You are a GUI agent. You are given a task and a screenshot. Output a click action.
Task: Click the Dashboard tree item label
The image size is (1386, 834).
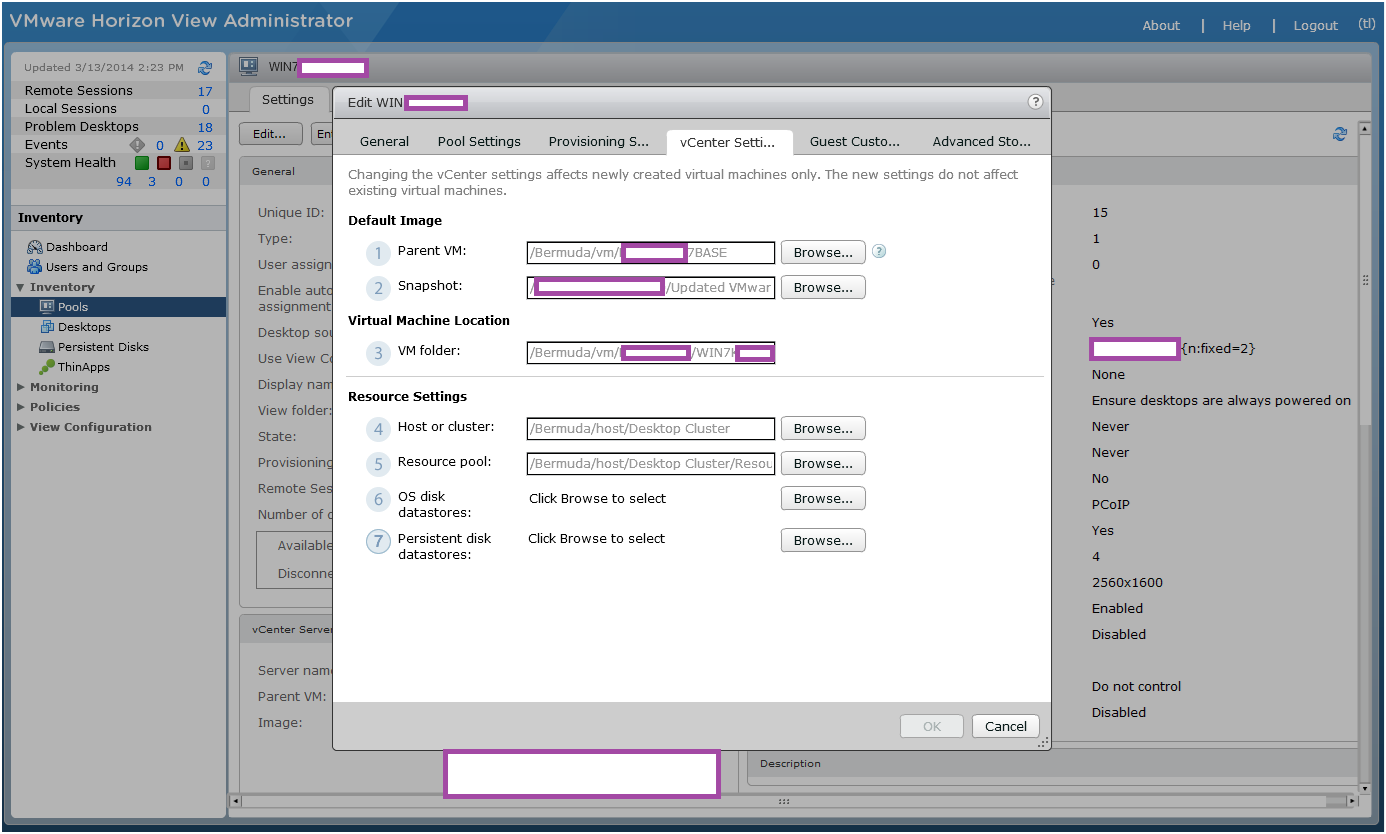(x=76, y=247)
